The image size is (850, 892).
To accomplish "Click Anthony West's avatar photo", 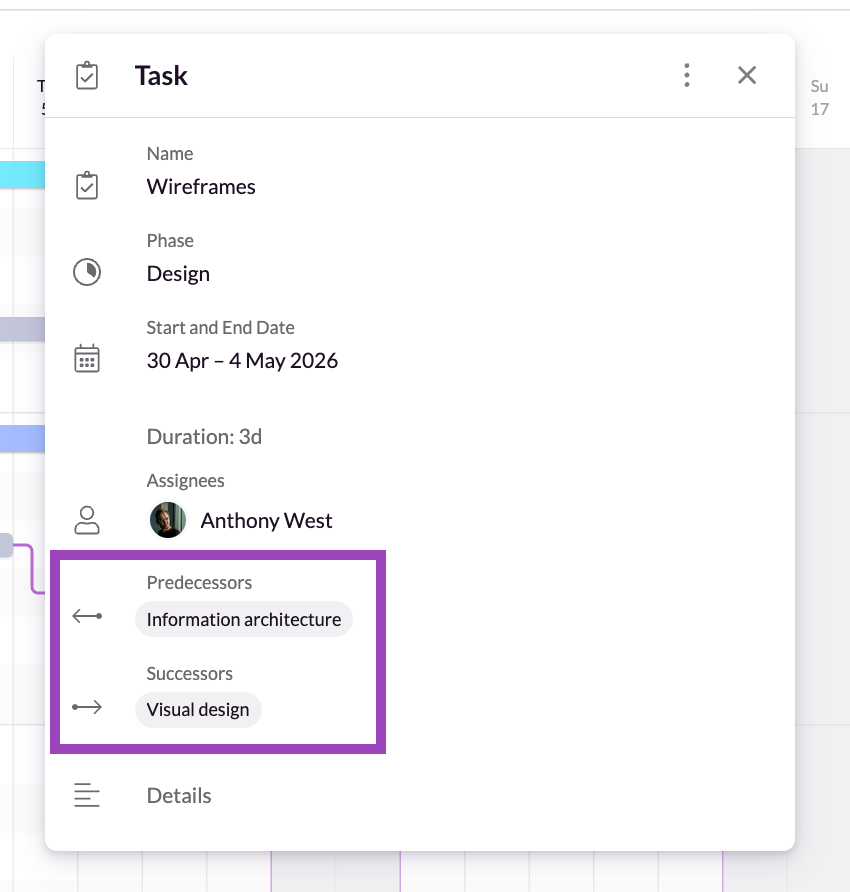I will 168,520.
